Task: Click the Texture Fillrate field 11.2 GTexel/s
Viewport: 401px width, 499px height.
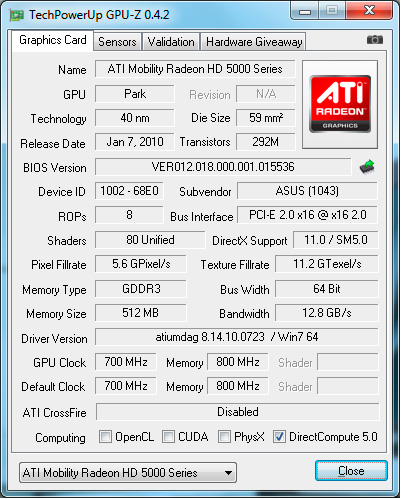Action: (327, 264)
